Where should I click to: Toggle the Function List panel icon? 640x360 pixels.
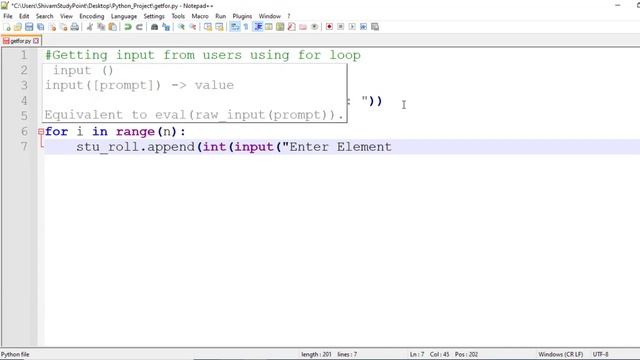[x=291, y=27]
